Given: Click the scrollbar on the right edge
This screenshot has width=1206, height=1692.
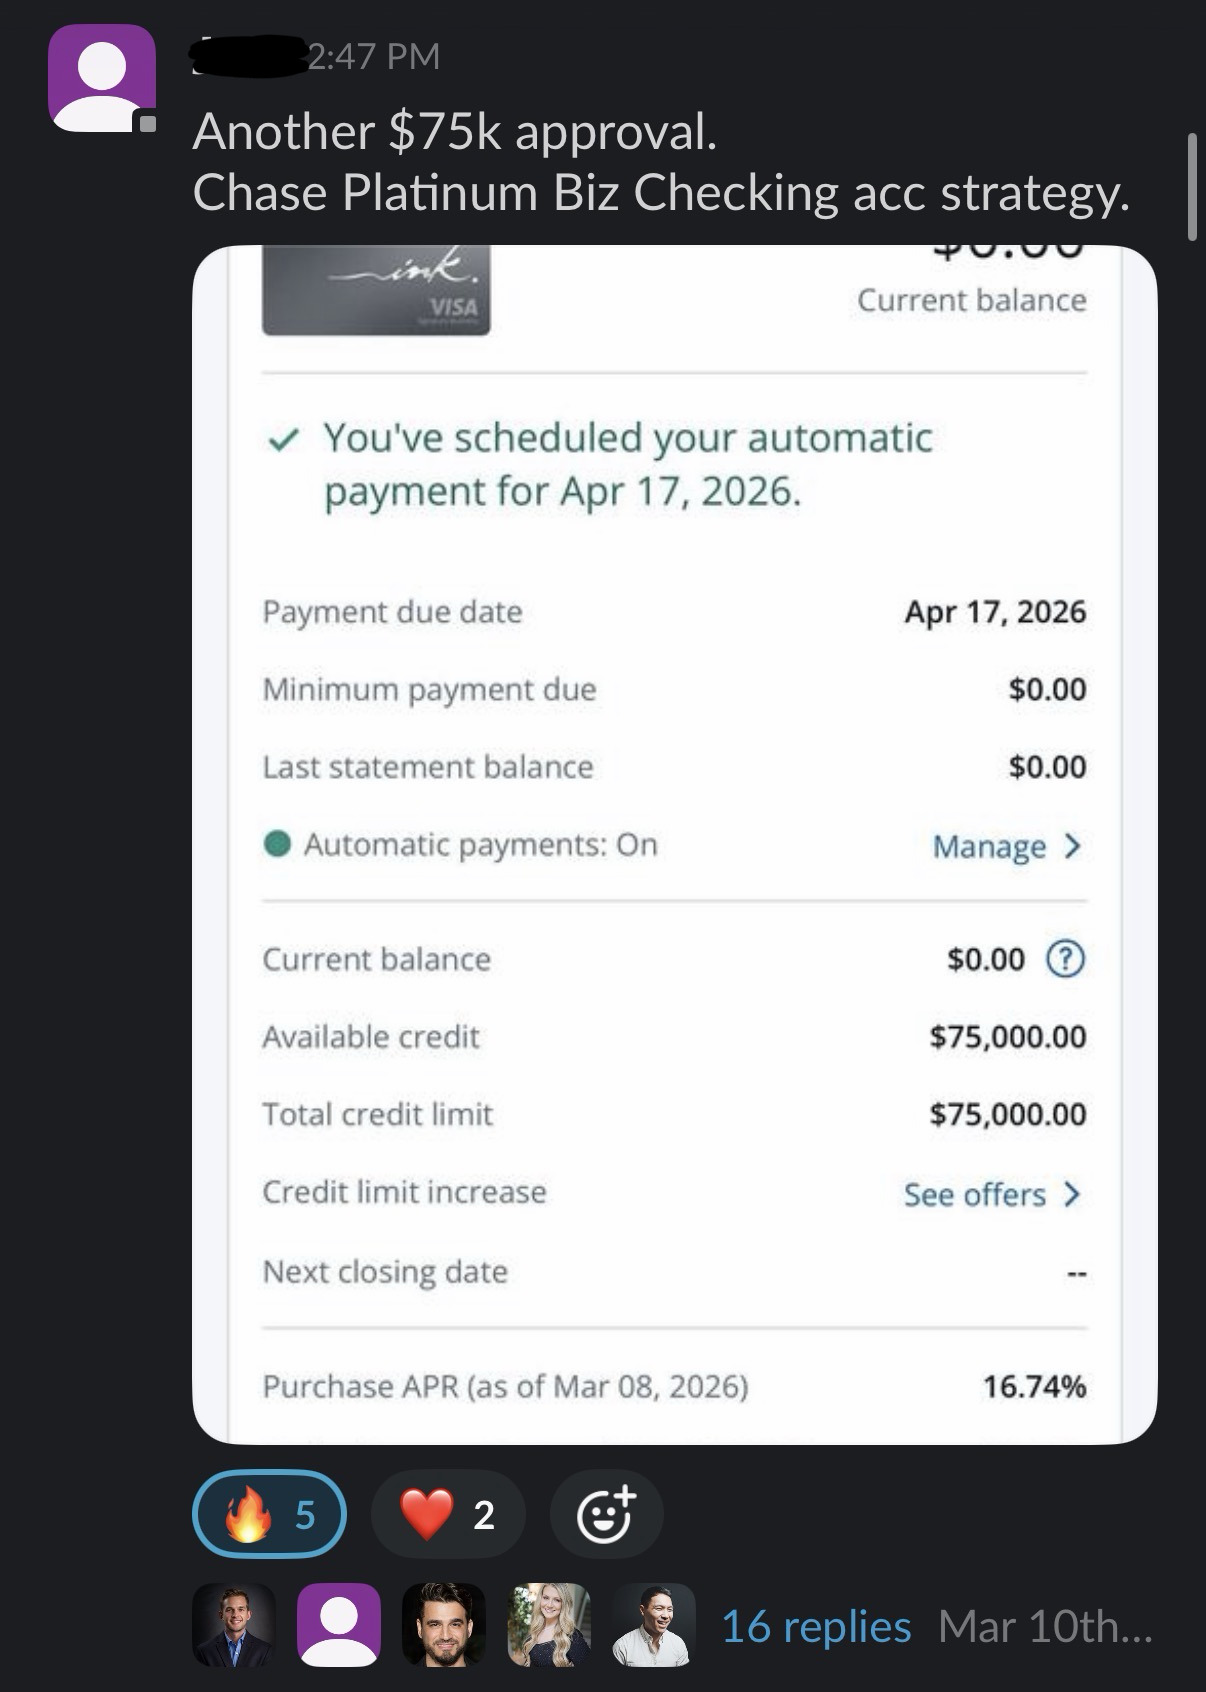Looking at the screenshot, I should coord(1191,187).
